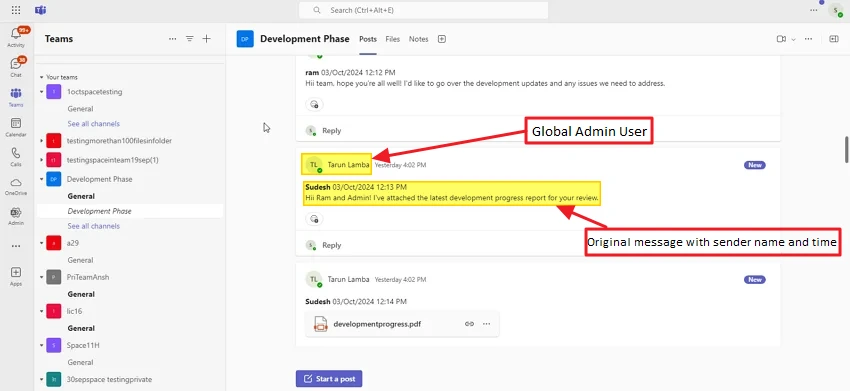Click the Development Phase channel avatar
This screenshot has height=391, width=850.
coord(245,39)
